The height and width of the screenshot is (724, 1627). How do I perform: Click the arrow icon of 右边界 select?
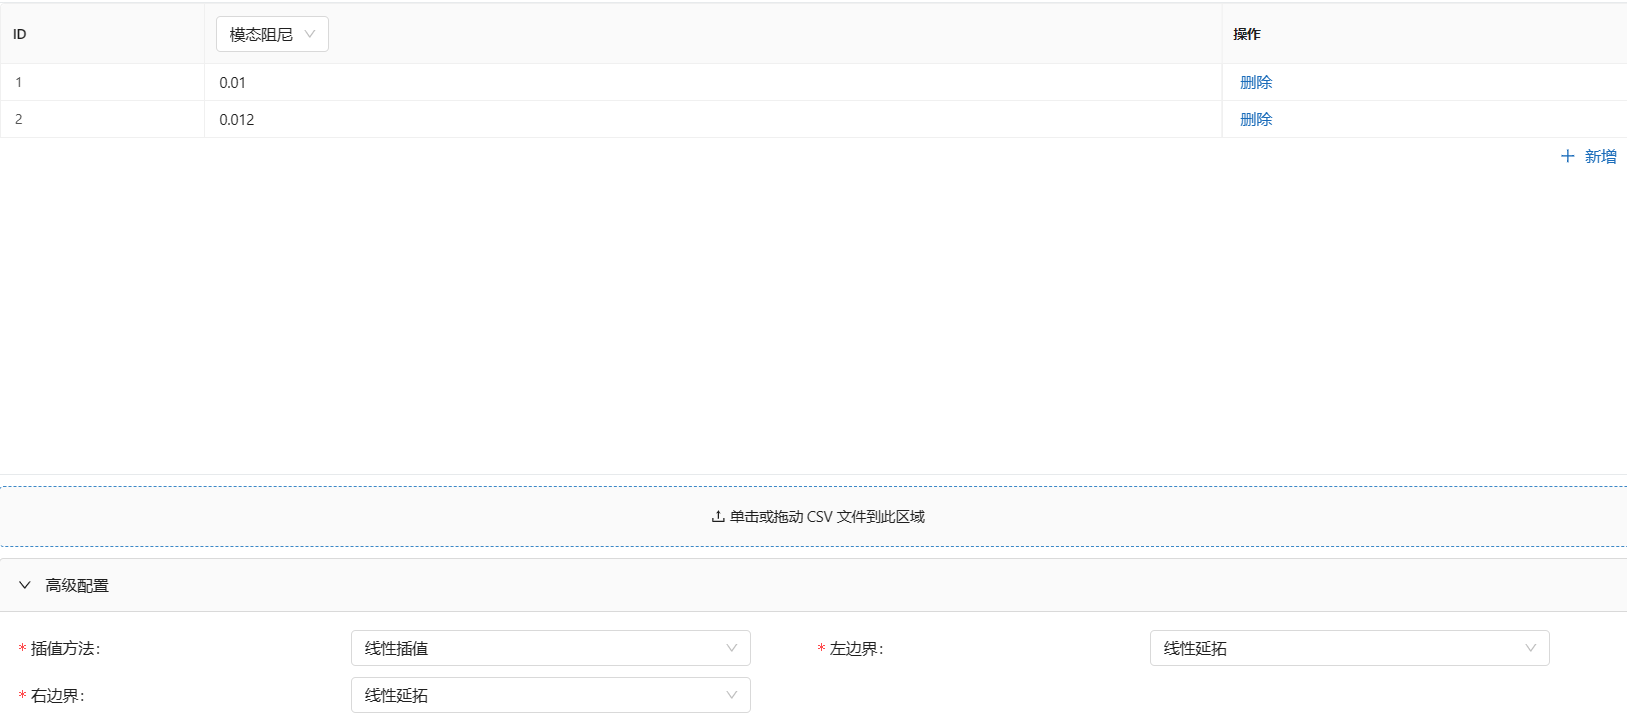[732, 695]
